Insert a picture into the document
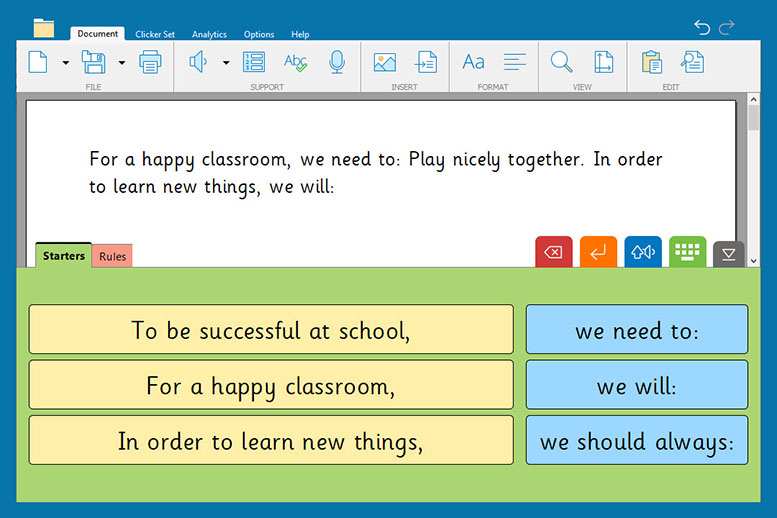Image resolution: width=777 pixels, height=518 pixels. (x=385, y=62)
